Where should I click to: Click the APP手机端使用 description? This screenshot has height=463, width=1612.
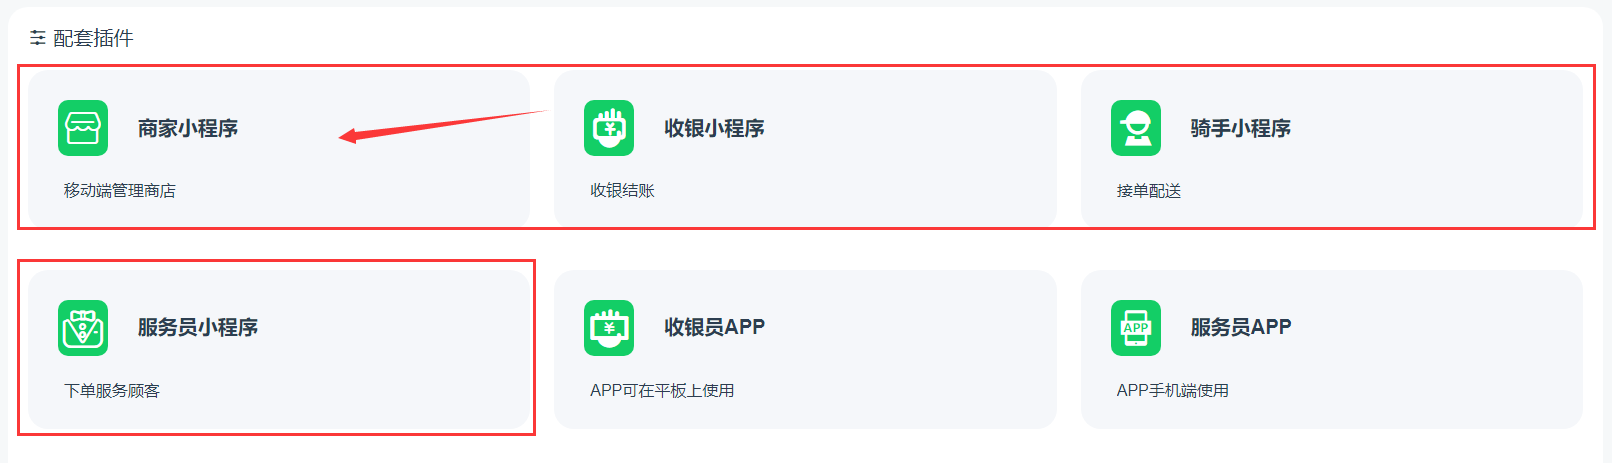tap(1173, 390)
